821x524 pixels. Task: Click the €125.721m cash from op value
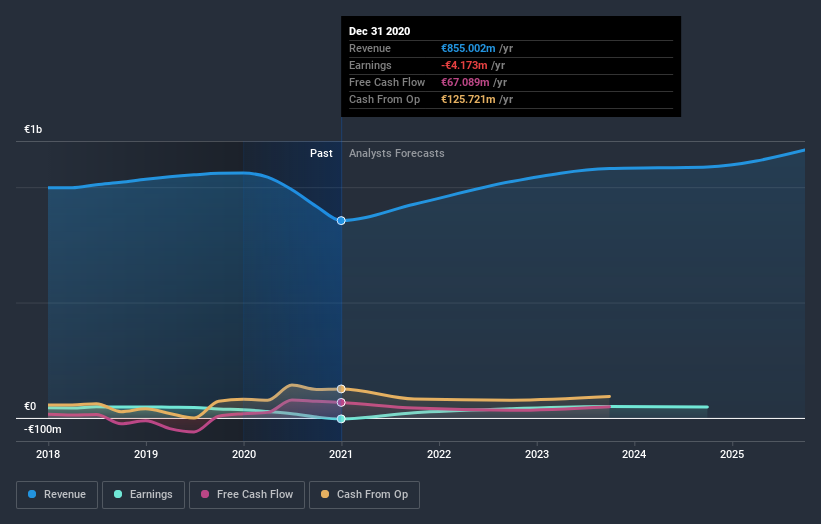468,99
